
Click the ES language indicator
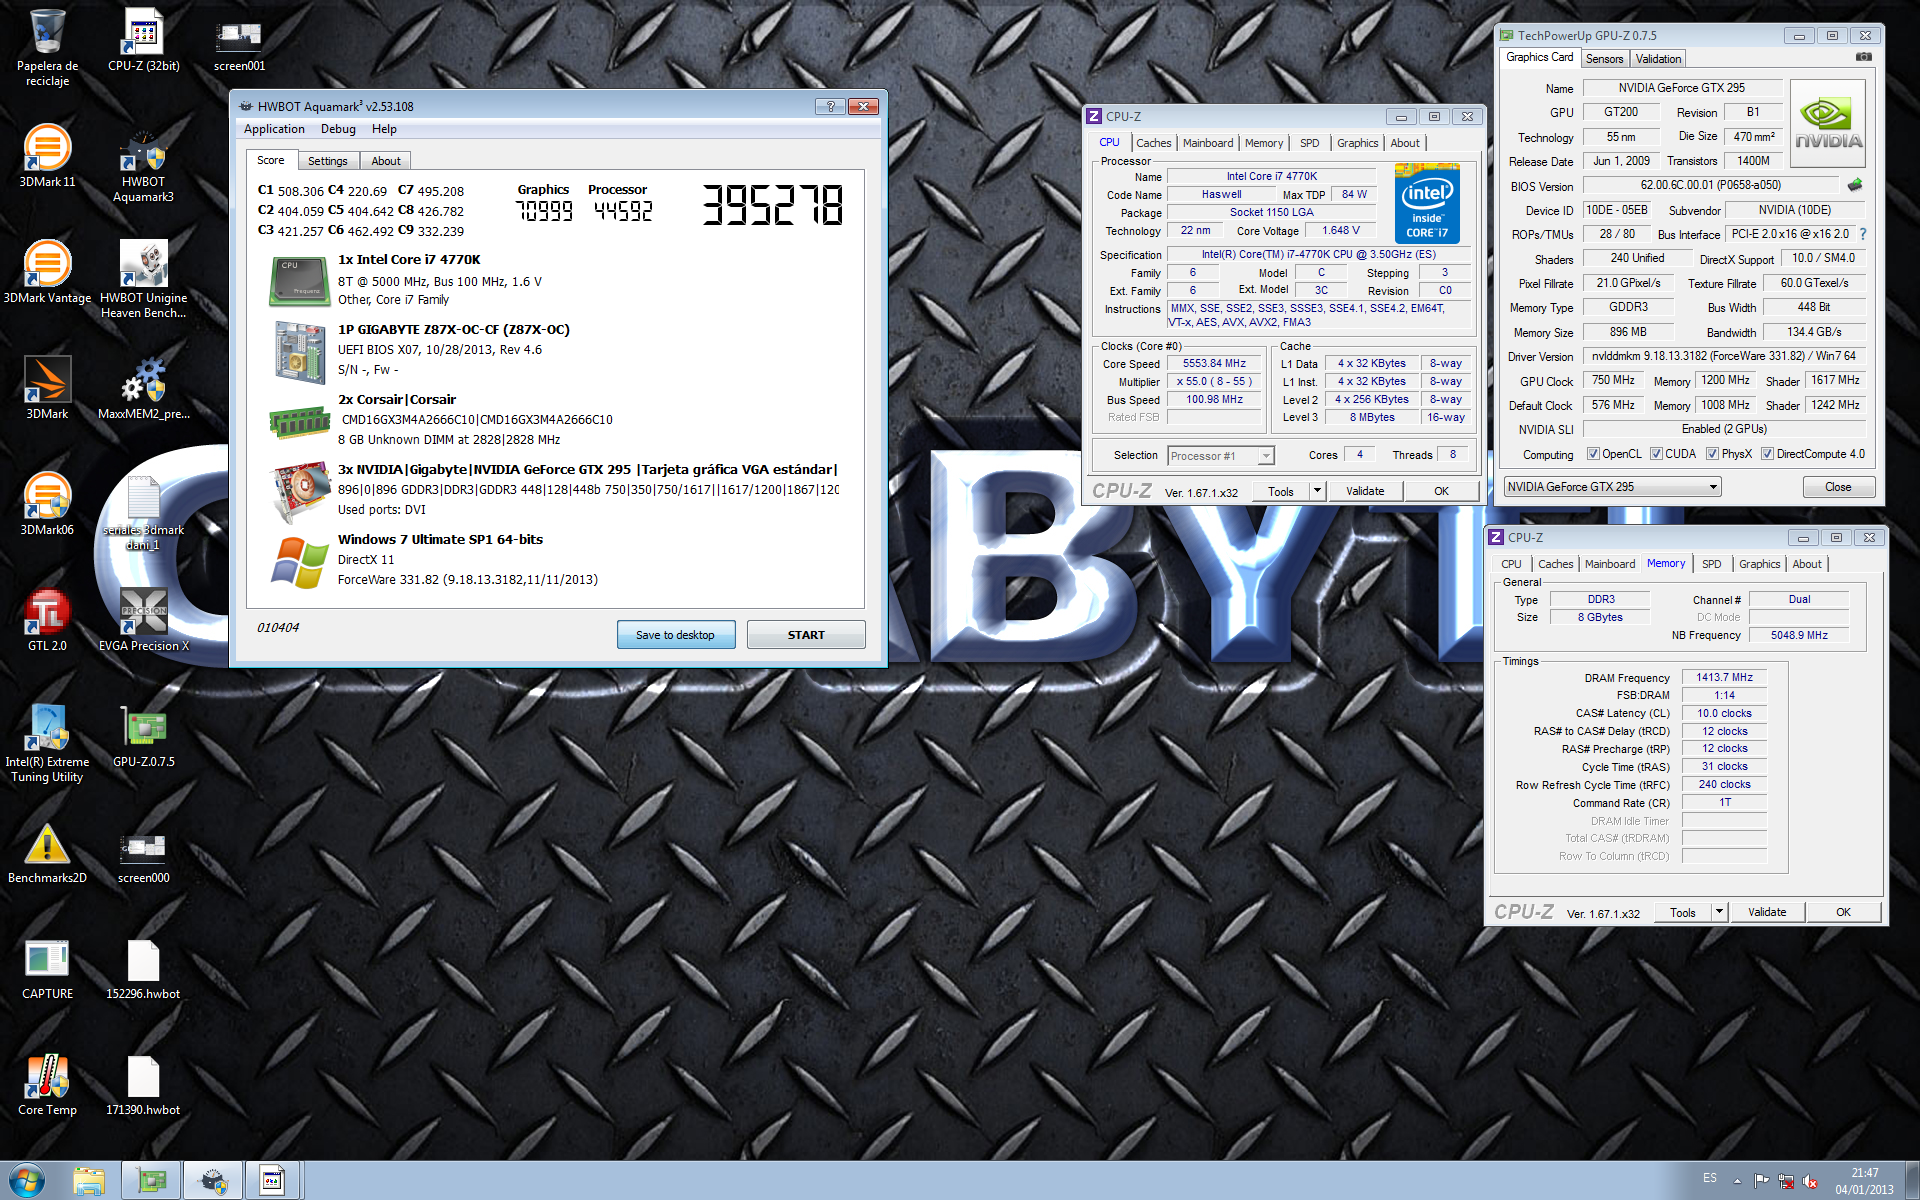[x=1709, y=1178]
